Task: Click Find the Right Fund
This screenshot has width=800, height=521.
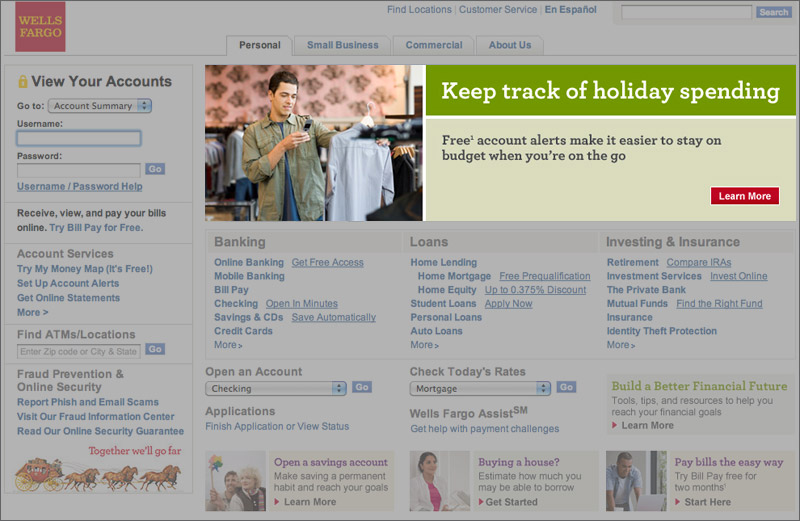Action: click(719, 304)
